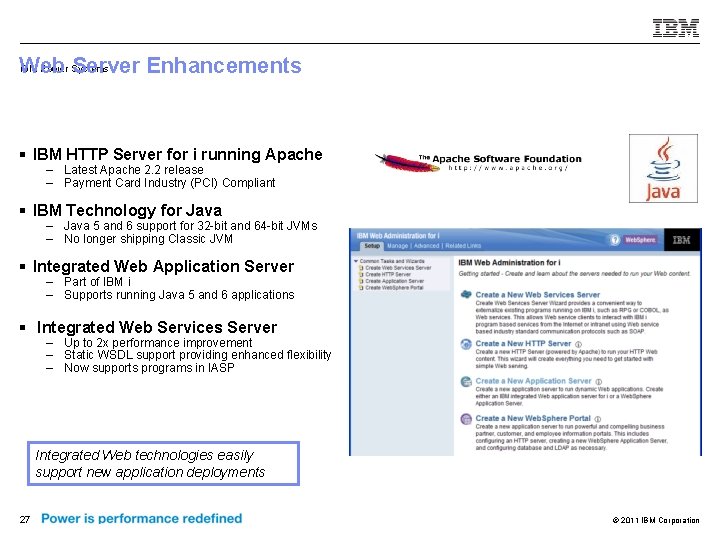Image resolution: width=720 pixels, height=540 pixels.
Task: Open Create Web Services Server in the sidebar
Action: [x=398, y=268]
